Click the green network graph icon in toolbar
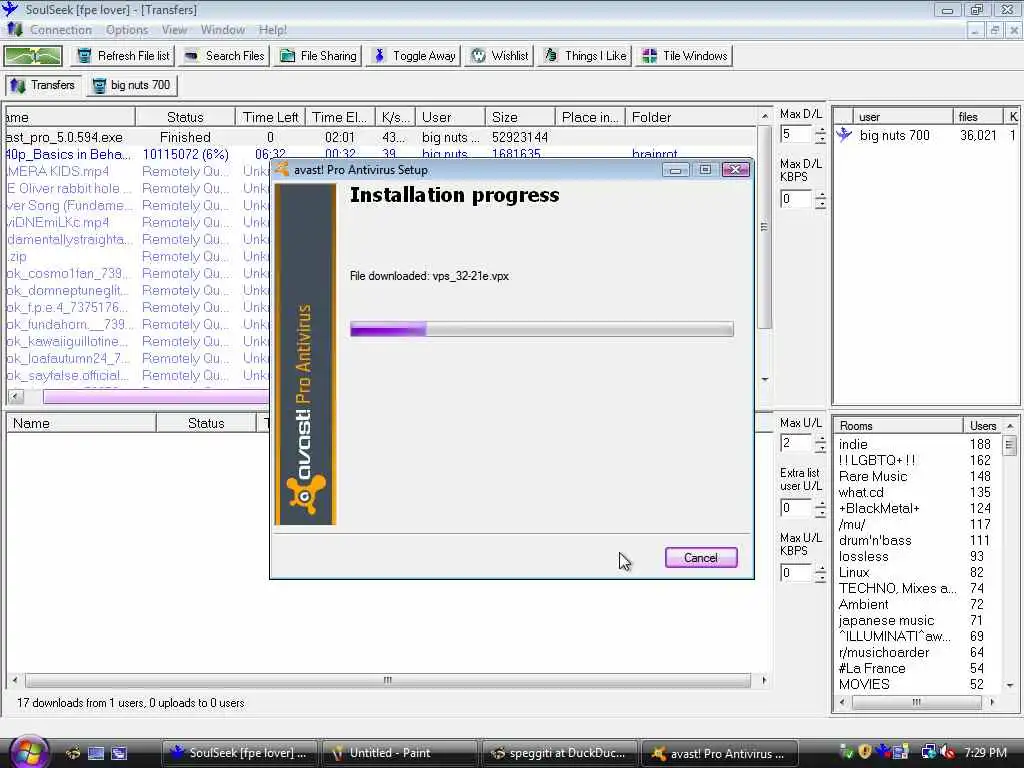1024x768 pixels. click(x=33, y=56)
